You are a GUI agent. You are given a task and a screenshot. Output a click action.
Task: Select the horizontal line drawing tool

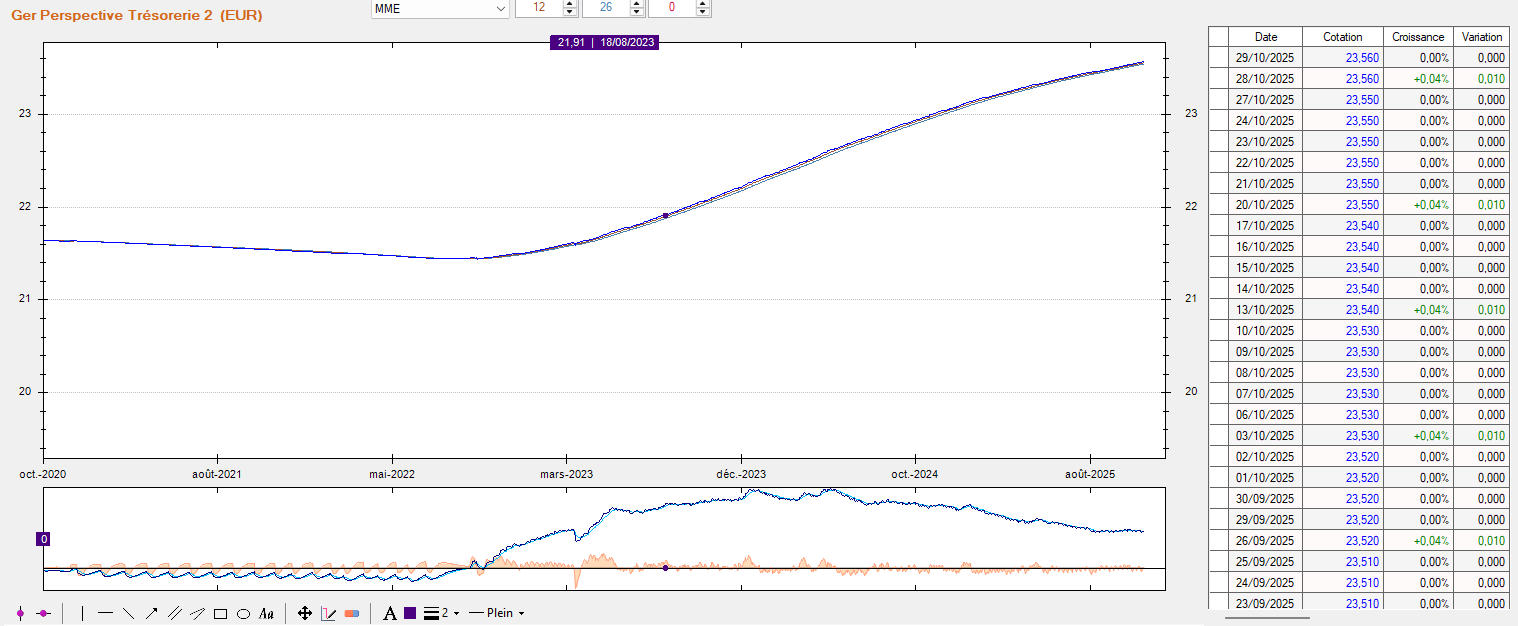105,613
